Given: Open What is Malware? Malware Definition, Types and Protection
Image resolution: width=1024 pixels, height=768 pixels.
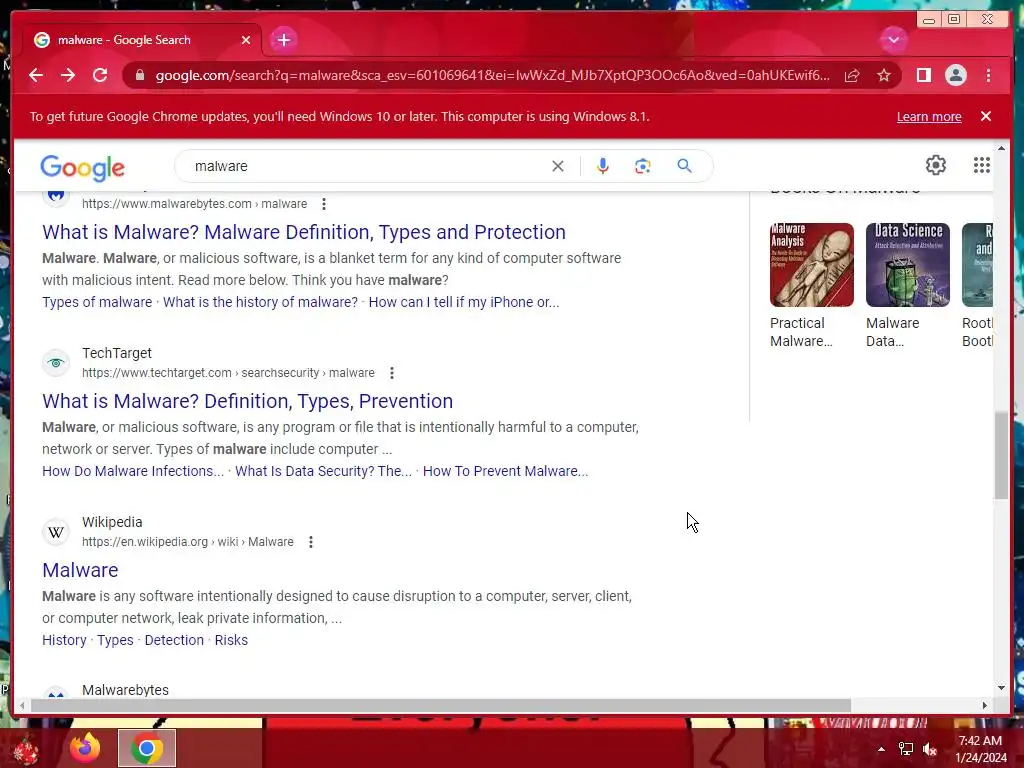Looking at the screenshot, I should (x=304, y=232).
